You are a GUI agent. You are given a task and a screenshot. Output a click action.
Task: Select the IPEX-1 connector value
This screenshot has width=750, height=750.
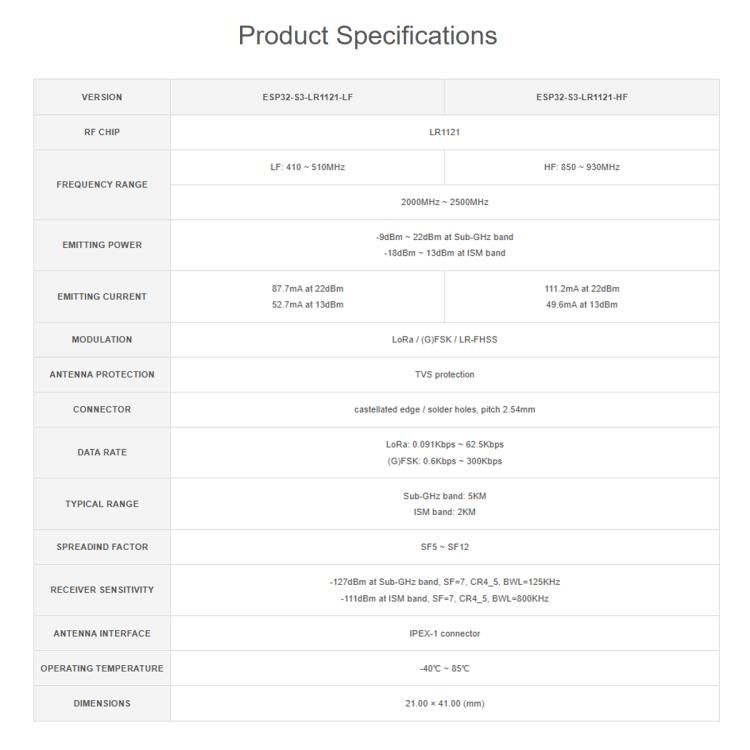(444, 633)
